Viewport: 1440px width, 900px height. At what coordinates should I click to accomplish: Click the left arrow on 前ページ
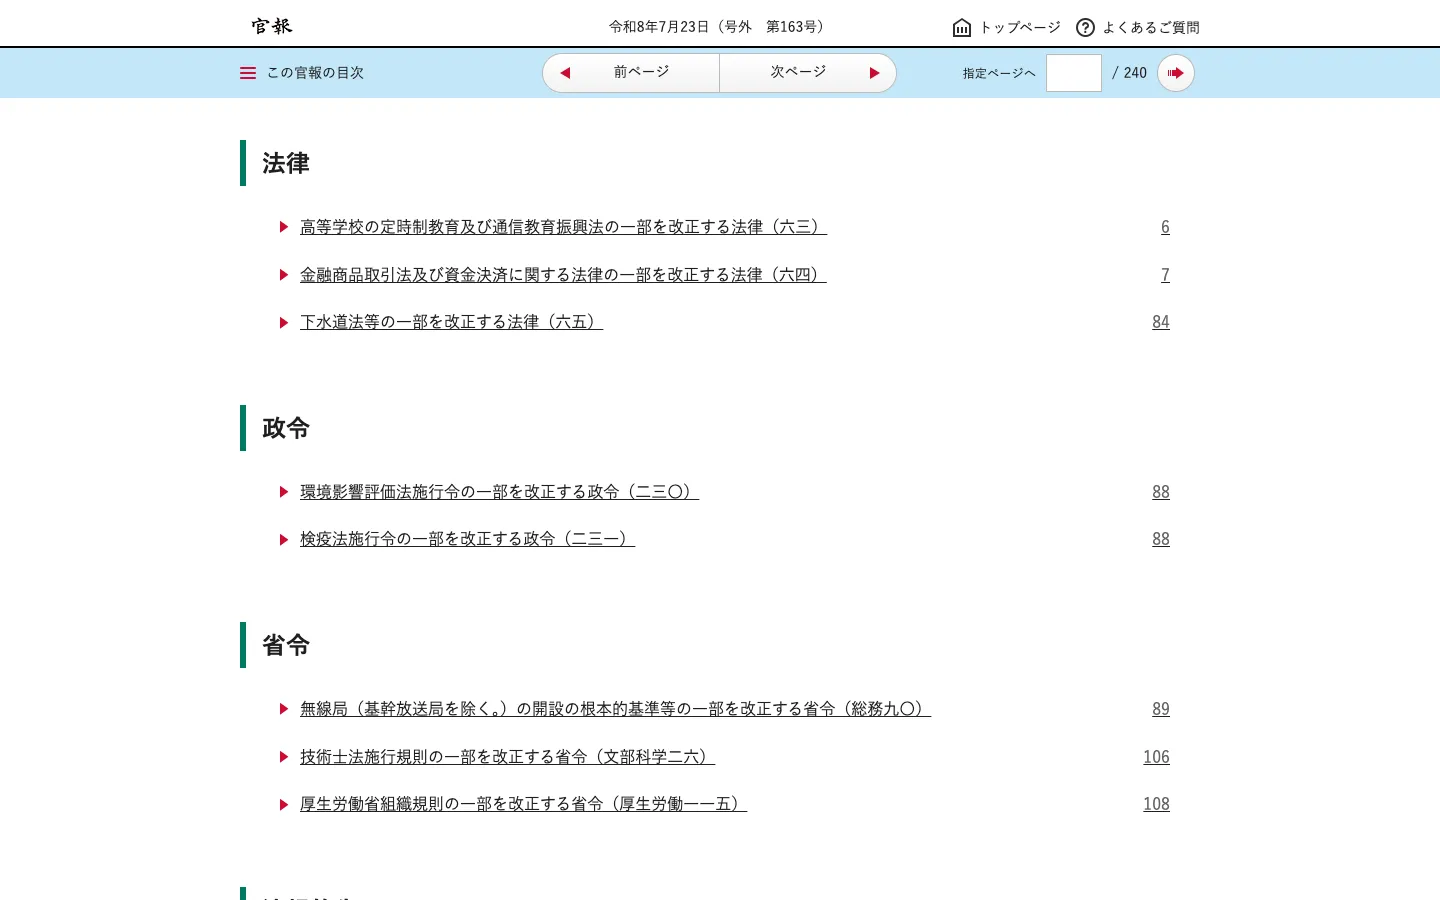(565, 73)
